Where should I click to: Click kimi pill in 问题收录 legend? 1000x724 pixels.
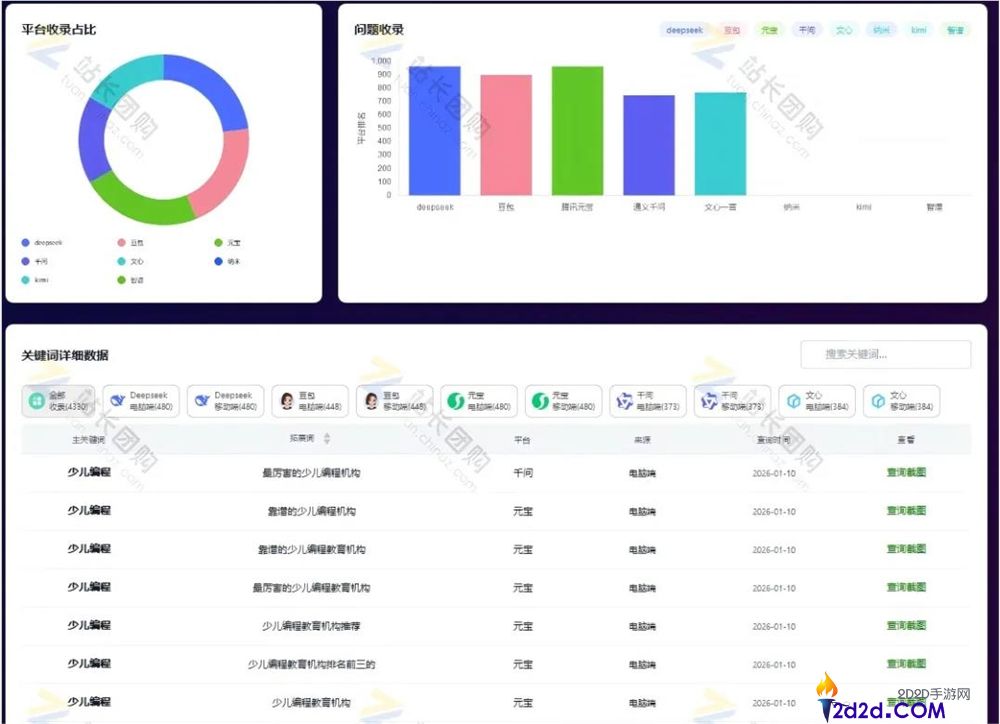(918, 30)
